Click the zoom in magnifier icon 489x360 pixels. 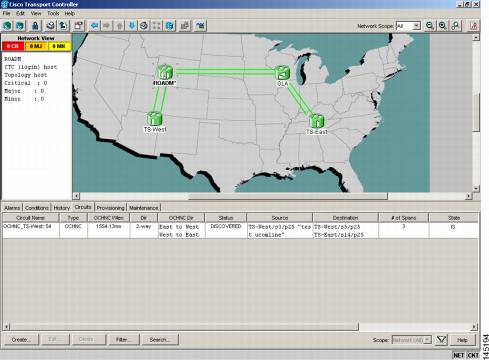pyautogui.click(x=443, y=26)
